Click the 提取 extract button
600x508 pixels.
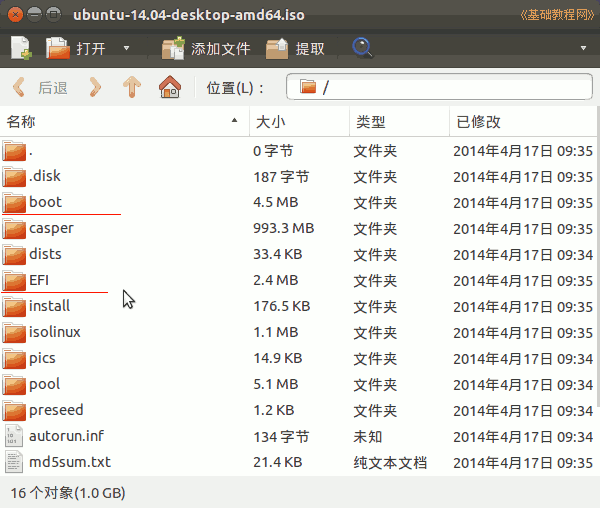pos(295,48)
